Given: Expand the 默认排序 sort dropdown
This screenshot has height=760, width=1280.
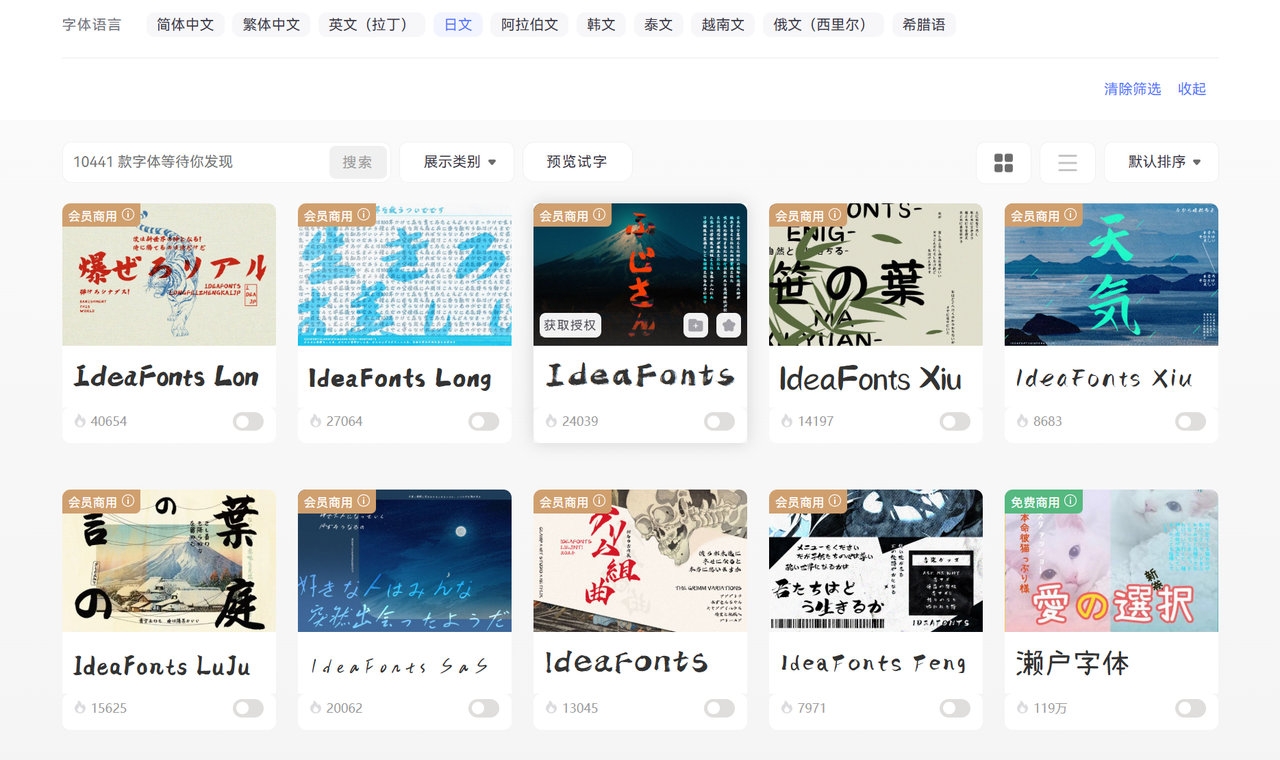Looking at the screenshot, I should (1161, 162).
